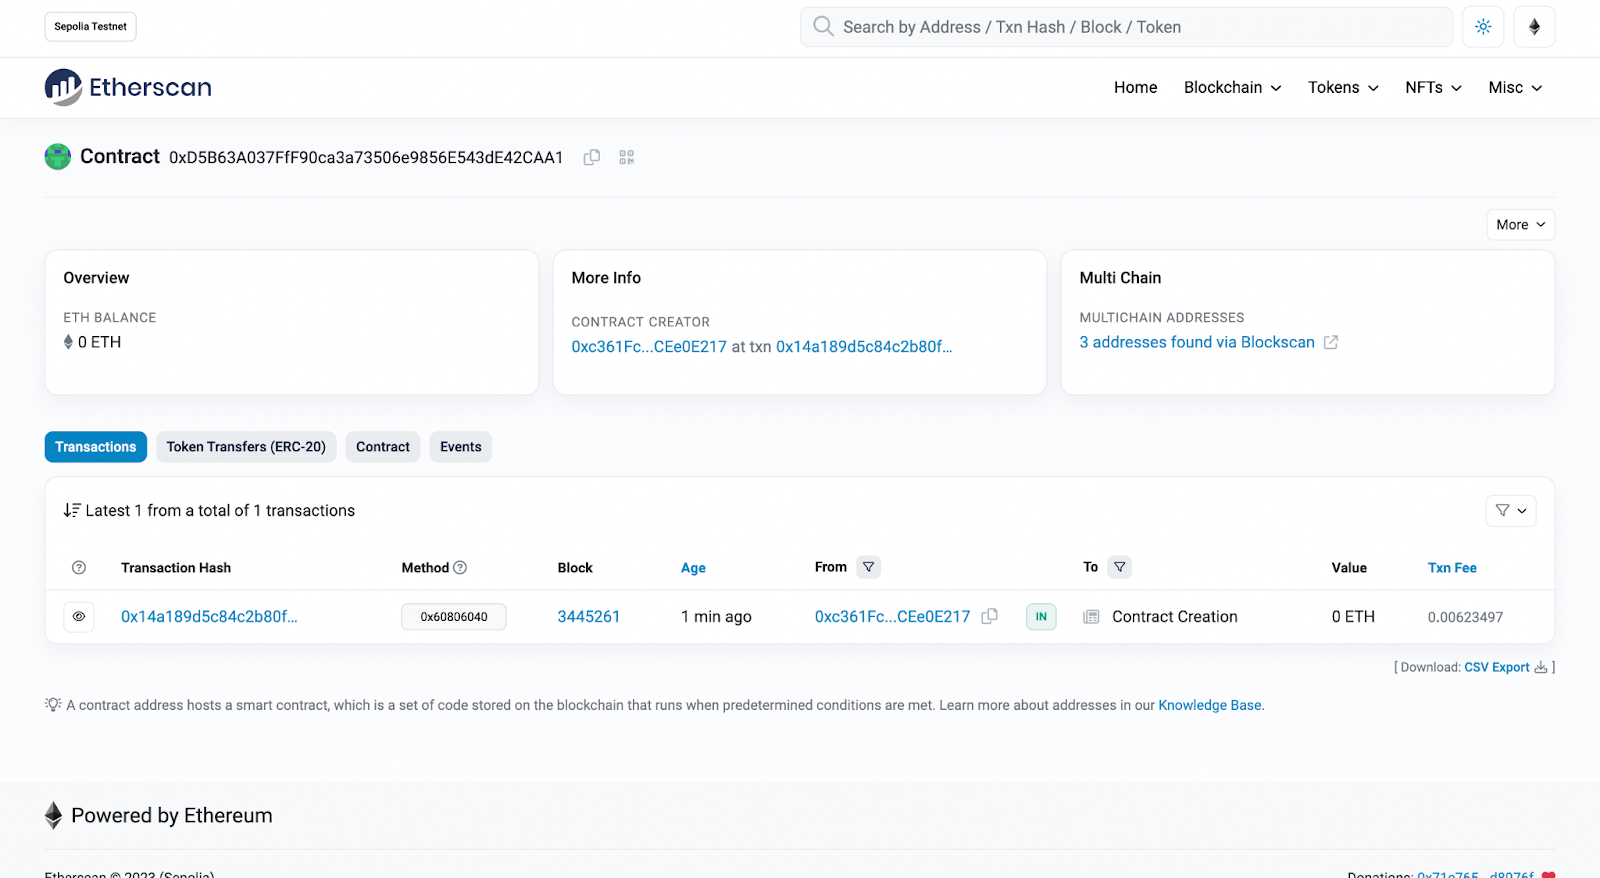This screenshot has width=1600, height=878.
Task: Expand the Tokens menu
Action: [1343, 88]
